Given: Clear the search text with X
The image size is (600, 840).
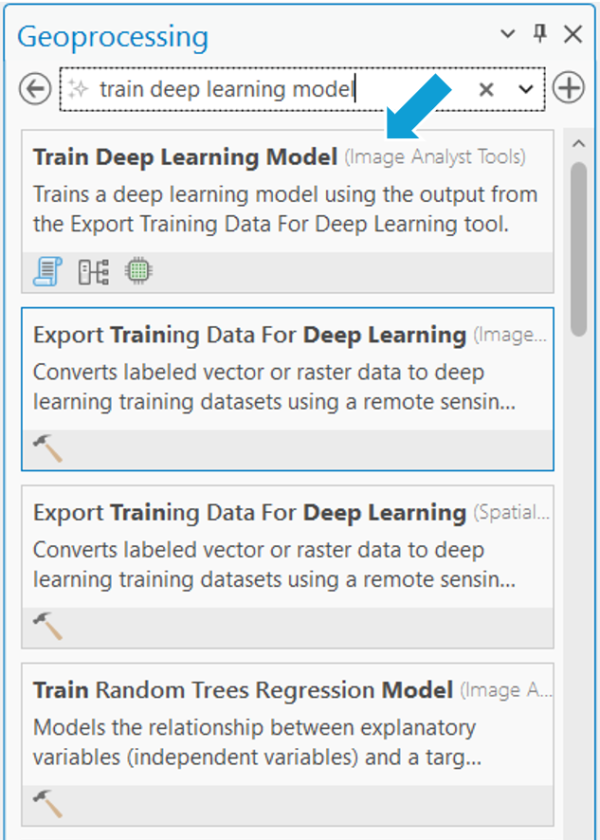Looking at the screenshot, I should coord(486,89).
